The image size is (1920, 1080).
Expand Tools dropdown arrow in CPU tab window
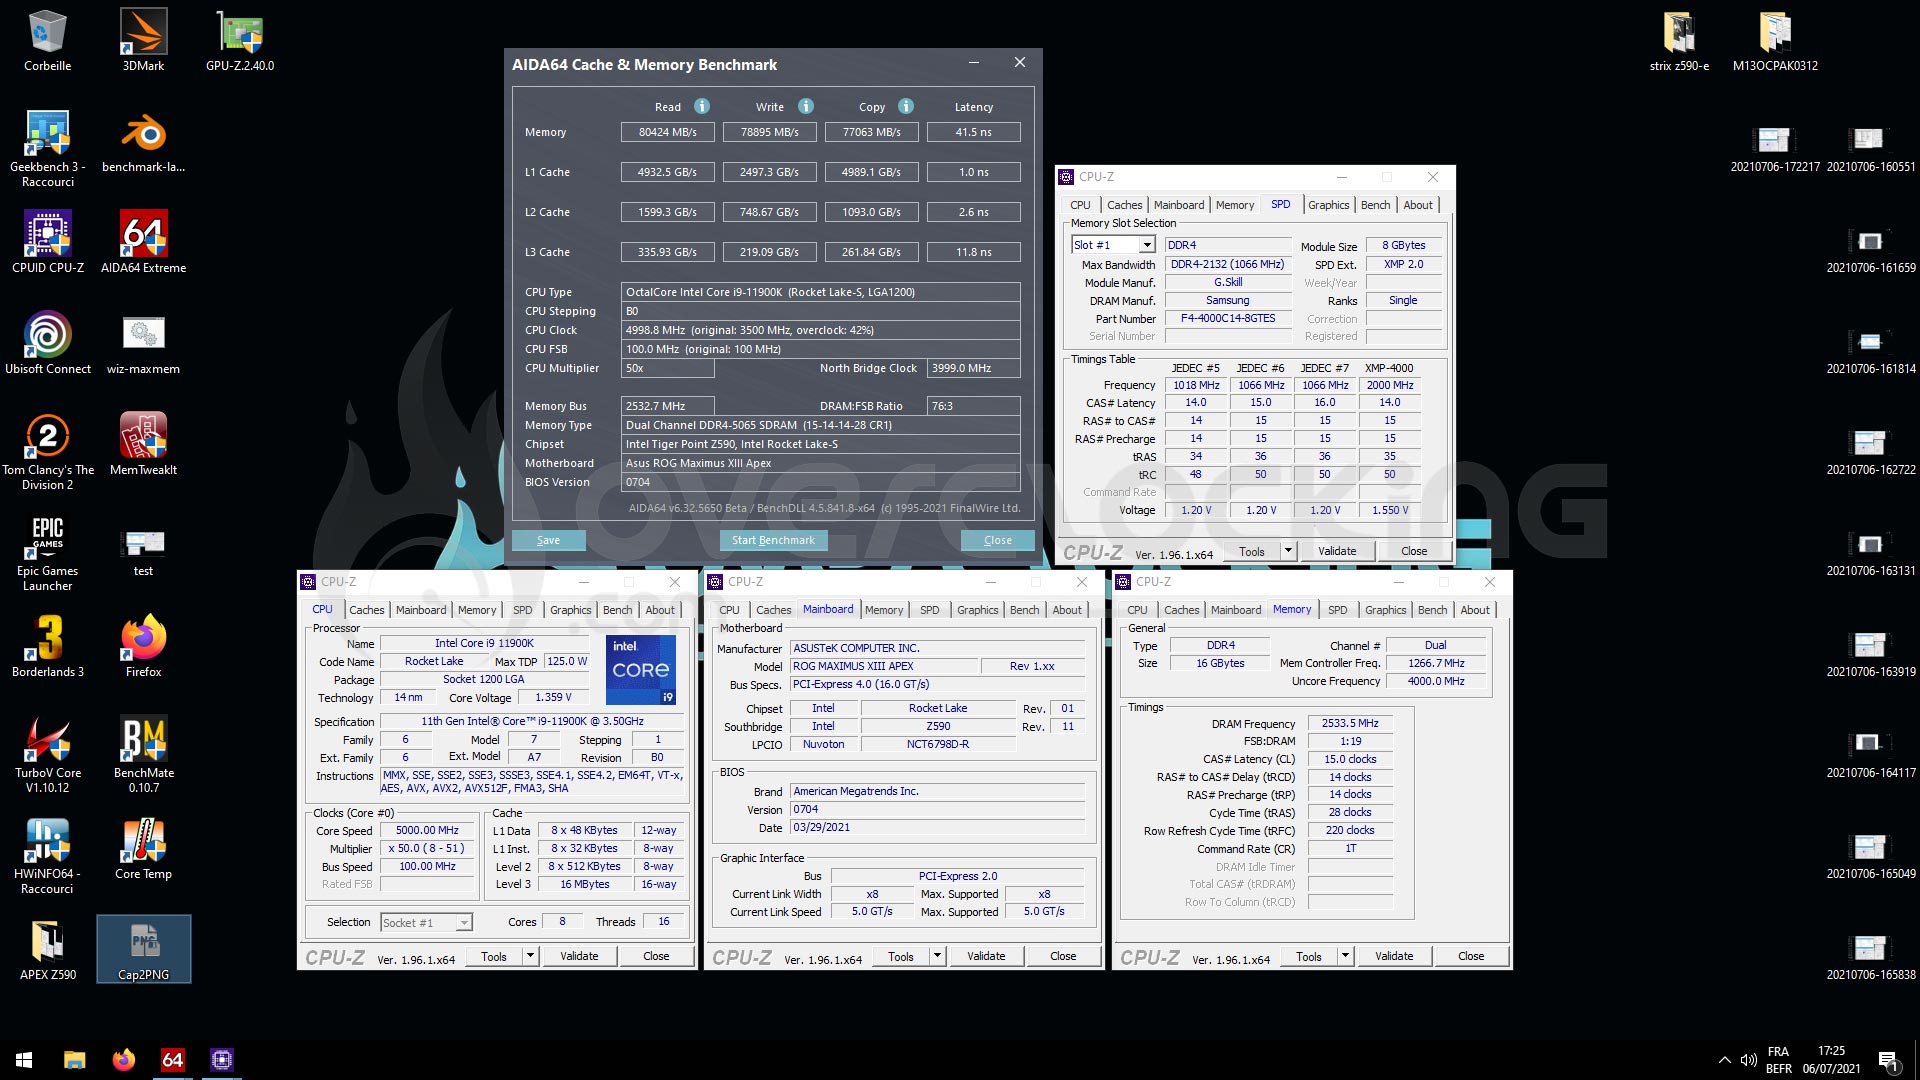coord(530,956)
